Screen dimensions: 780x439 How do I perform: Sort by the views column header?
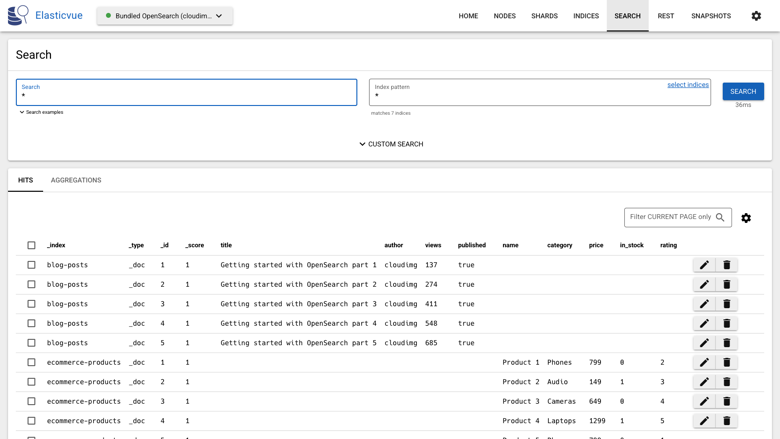[433, 245]
